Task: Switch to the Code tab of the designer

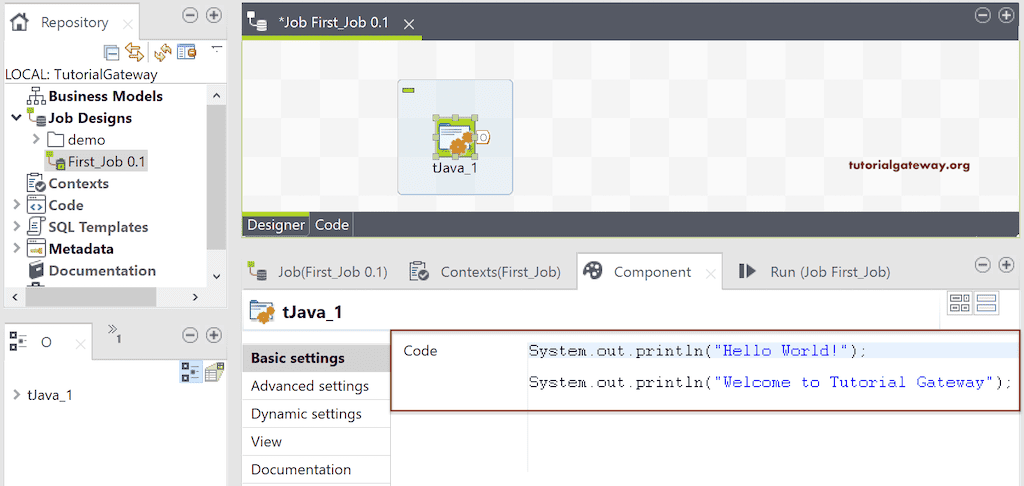Action: (x=332, y=225)
